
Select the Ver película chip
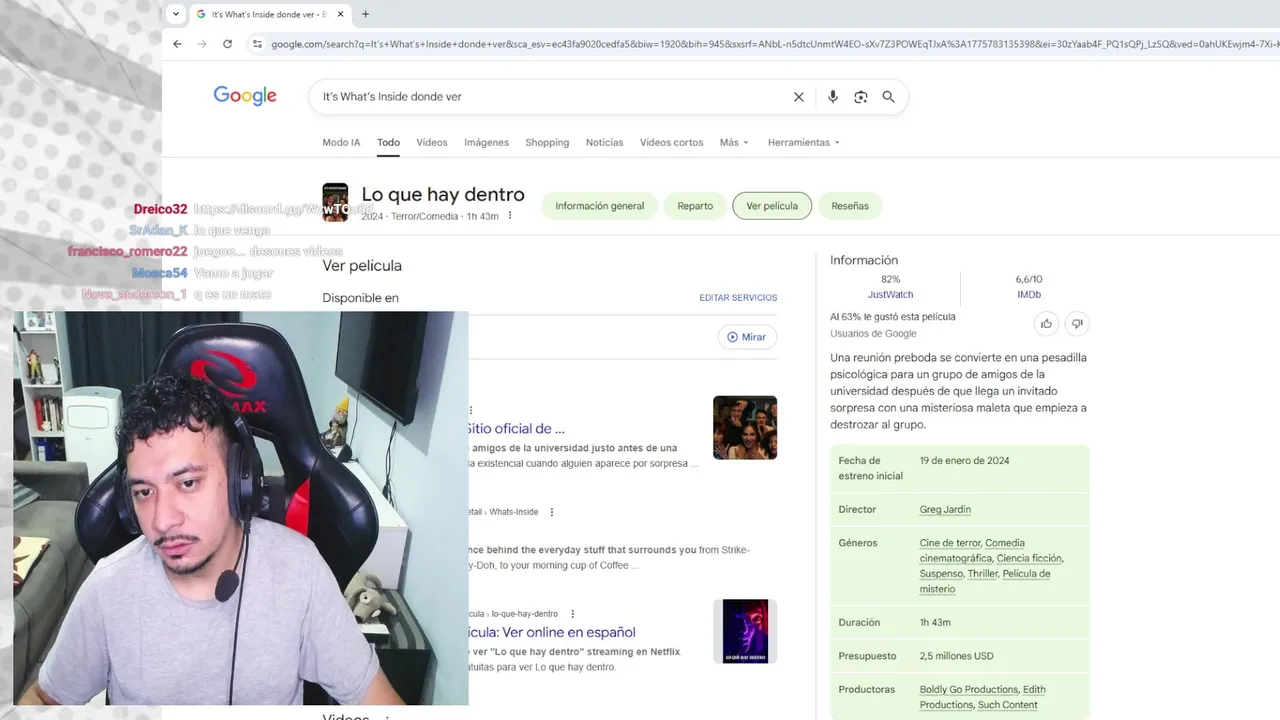click(772, 206)
